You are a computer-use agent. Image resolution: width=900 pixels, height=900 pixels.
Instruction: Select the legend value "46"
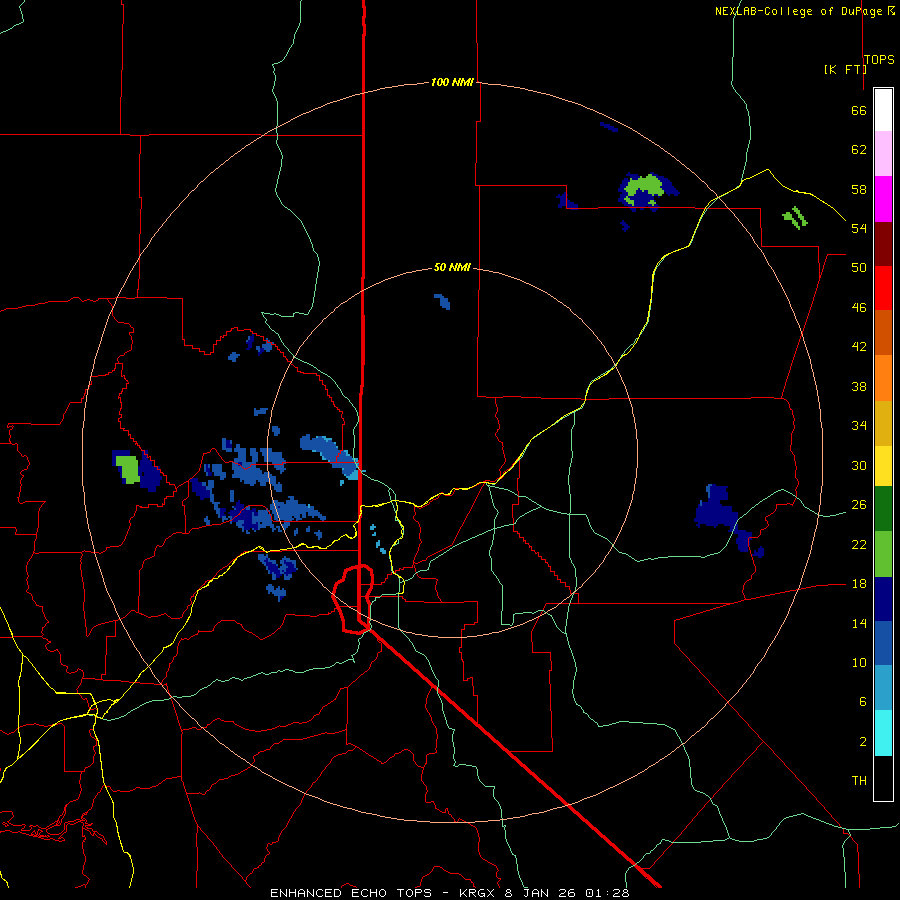tap(859, 307)
